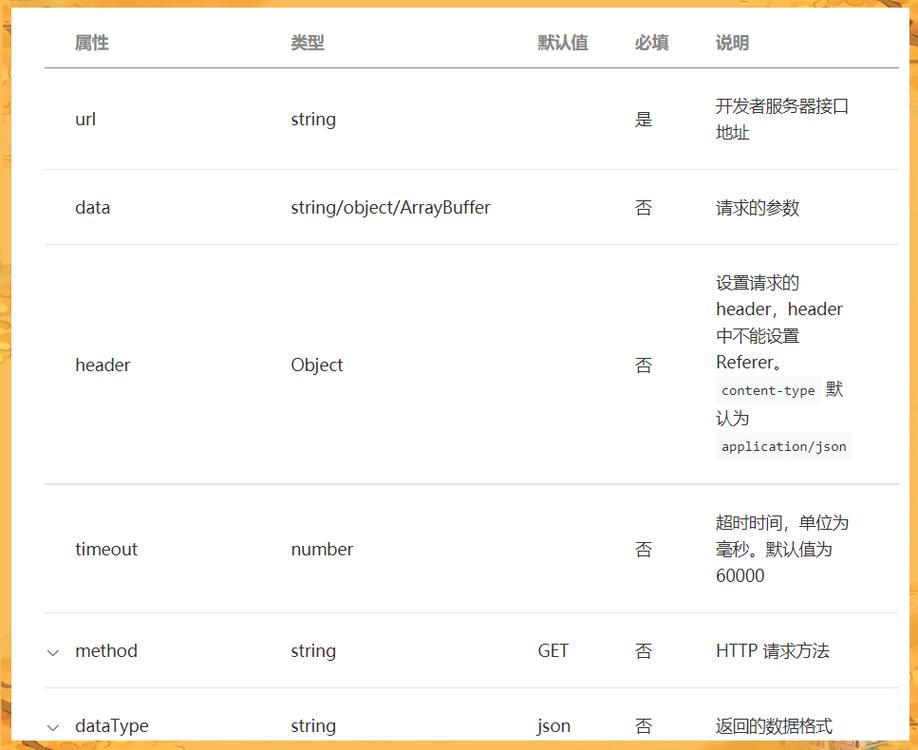Click the application/json code snippet
The height and width of the screenshot is (750, 918).
[781, 446]
